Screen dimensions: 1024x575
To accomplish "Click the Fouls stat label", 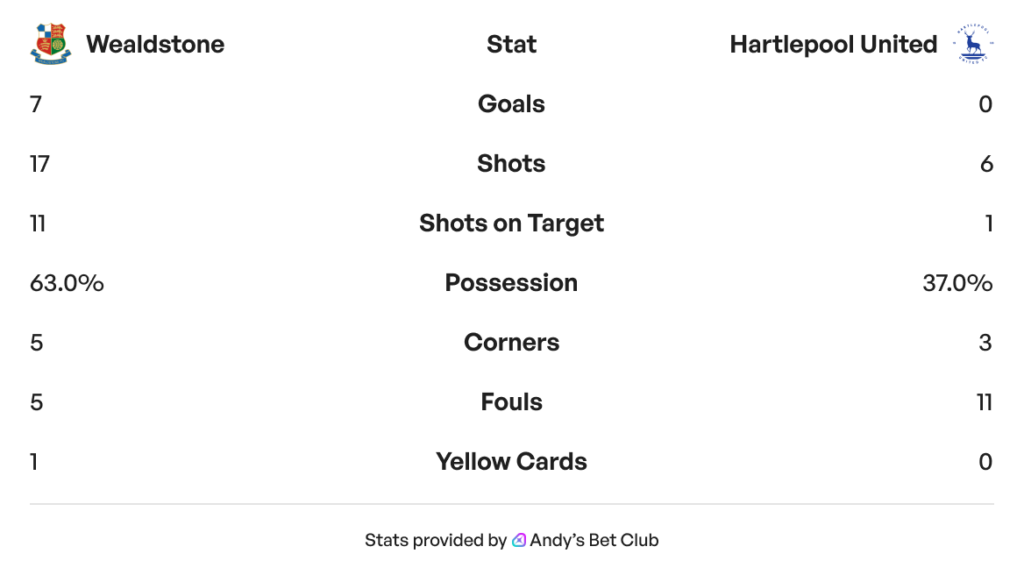I will 511,402.
